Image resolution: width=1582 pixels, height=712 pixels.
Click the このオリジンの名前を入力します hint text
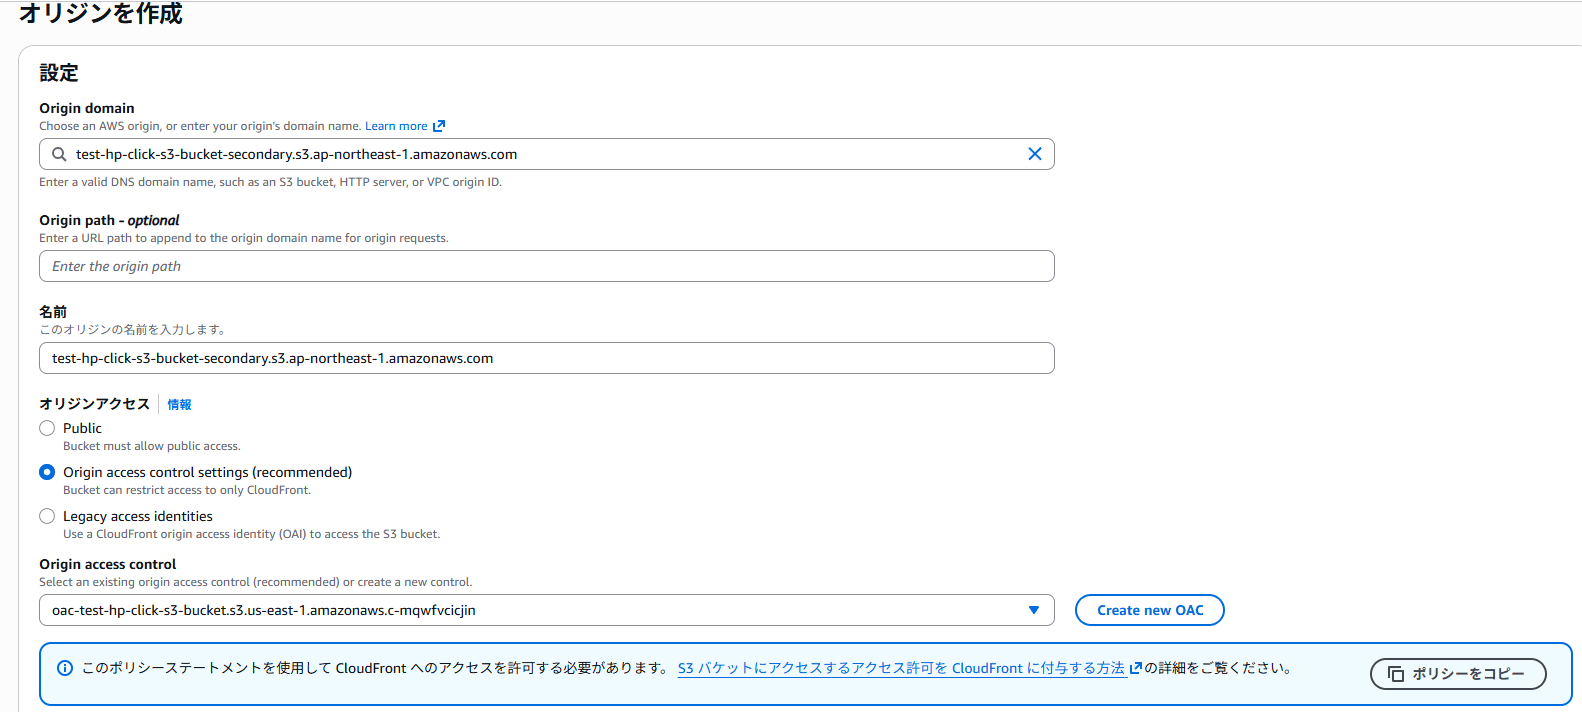(x=132, y=329)
